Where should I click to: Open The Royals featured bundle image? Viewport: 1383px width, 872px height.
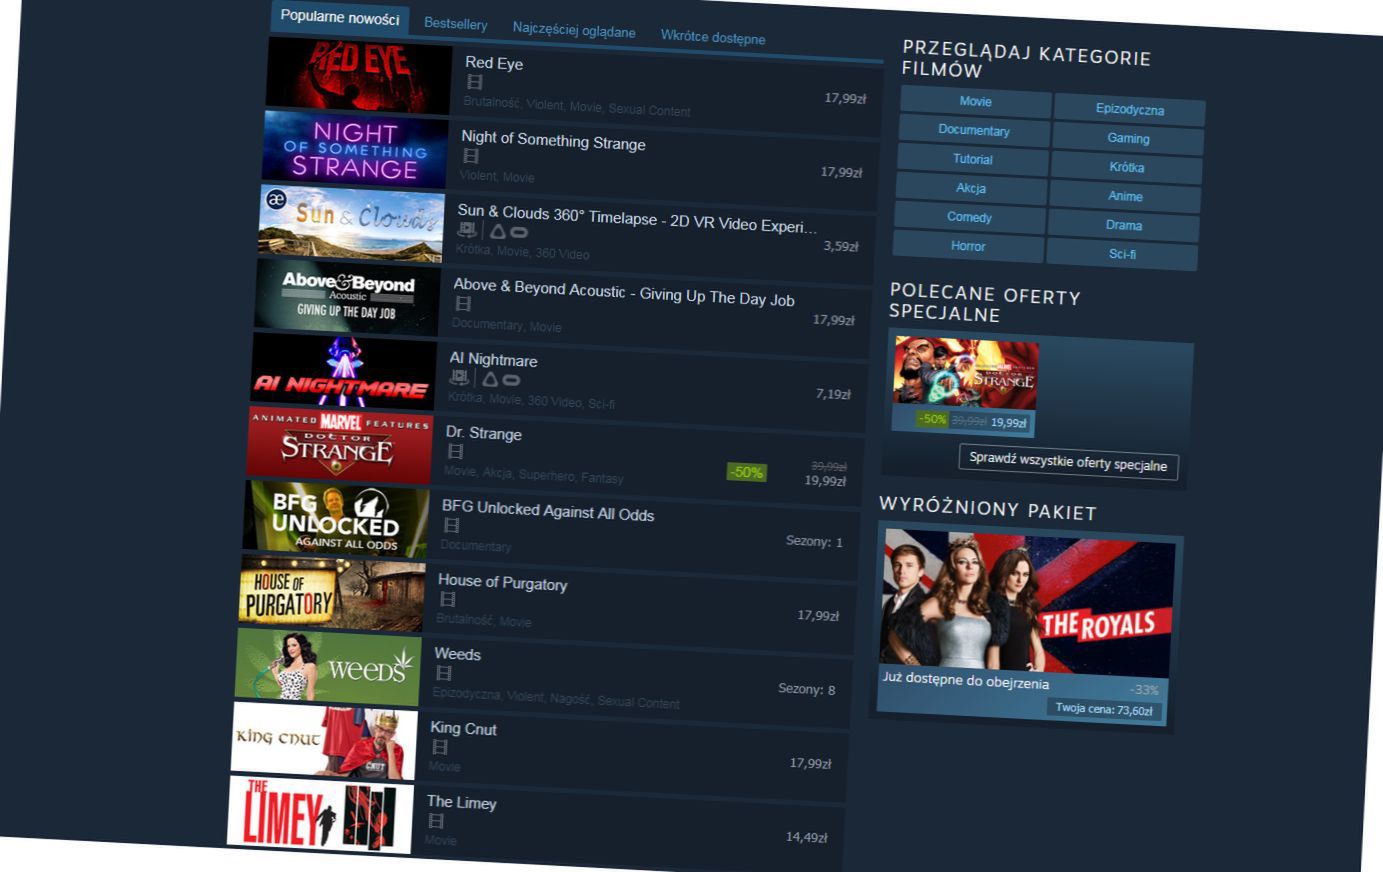click(x=1027, y=604)
